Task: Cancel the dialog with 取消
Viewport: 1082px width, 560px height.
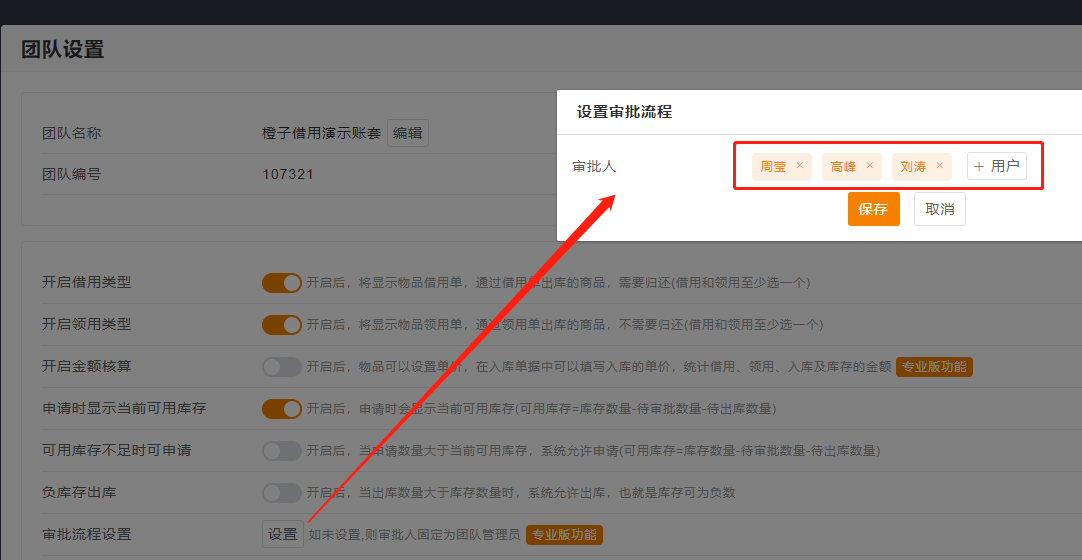Action: (939, 209)
